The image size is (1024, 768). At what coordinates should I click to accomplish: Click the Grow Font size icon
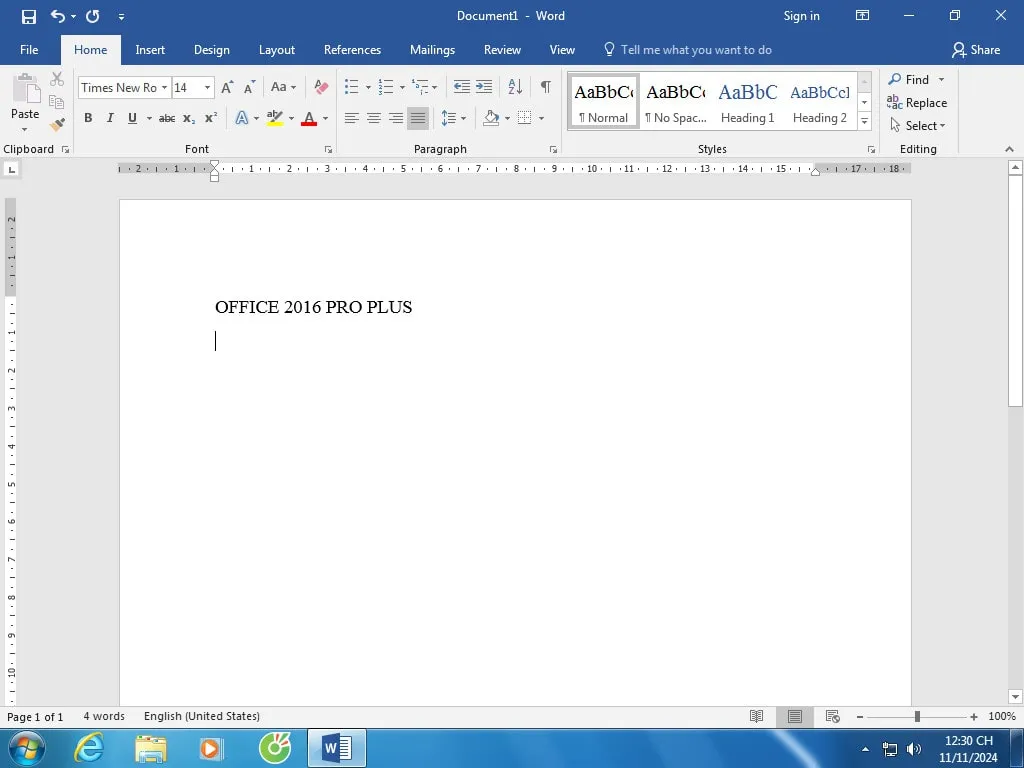click(x=227, y=88)
